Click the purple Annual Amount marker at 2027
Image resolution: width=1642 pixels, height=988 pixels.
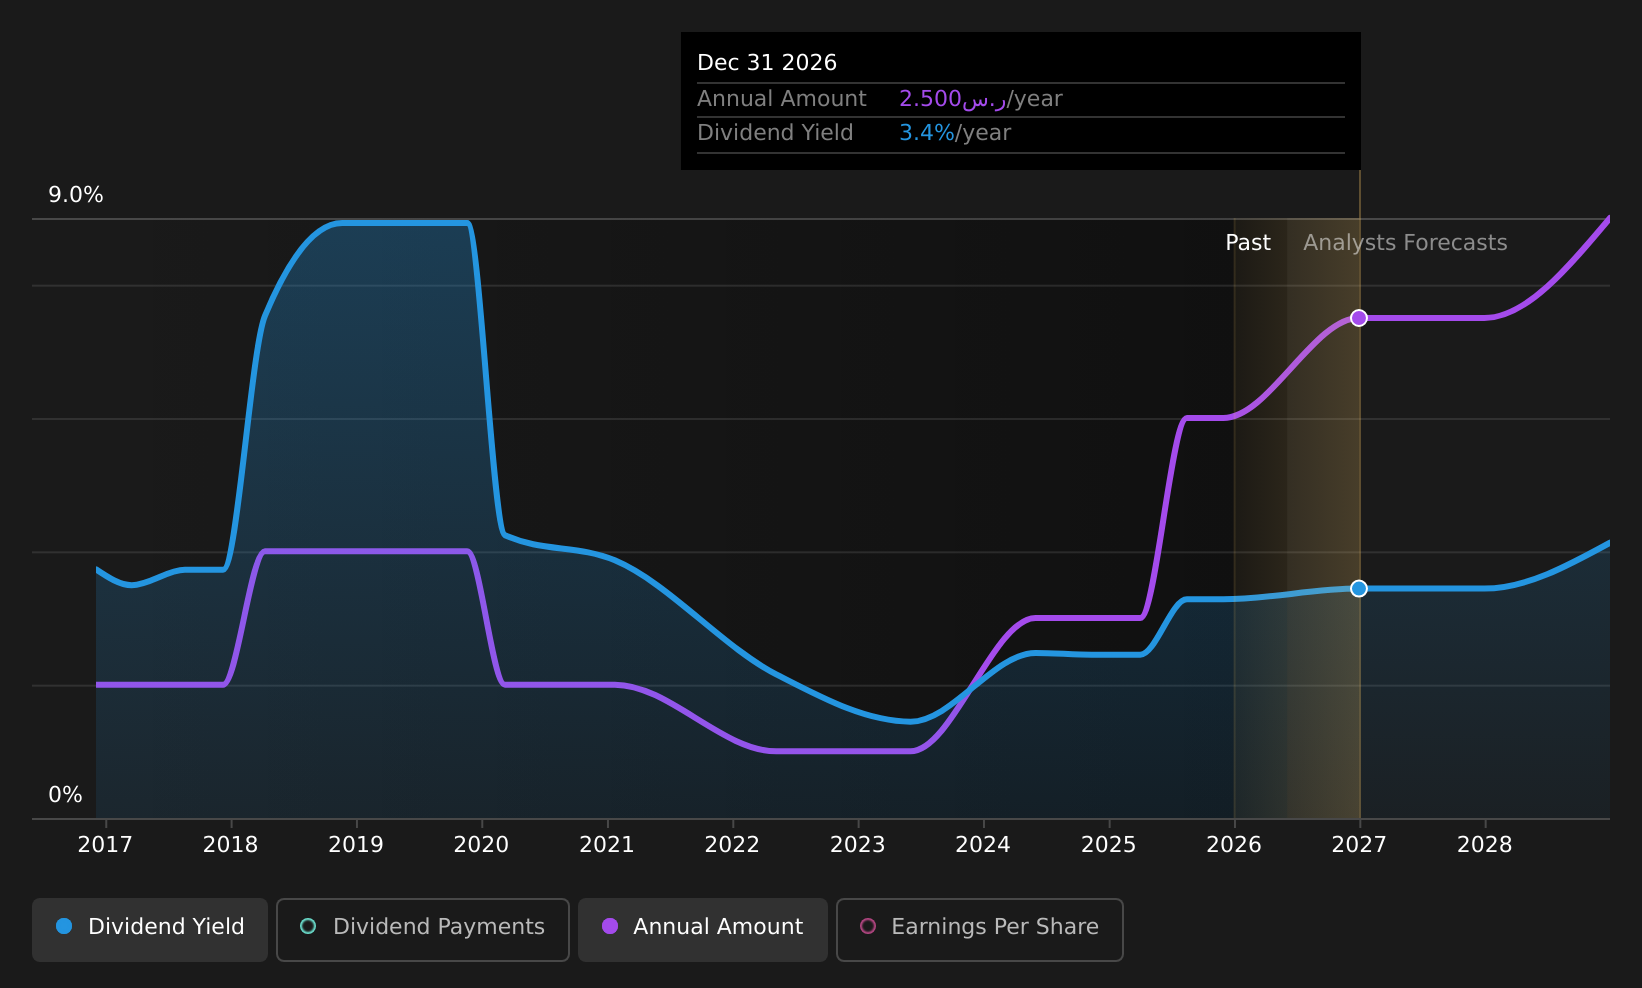click(x=1359, y=318)
